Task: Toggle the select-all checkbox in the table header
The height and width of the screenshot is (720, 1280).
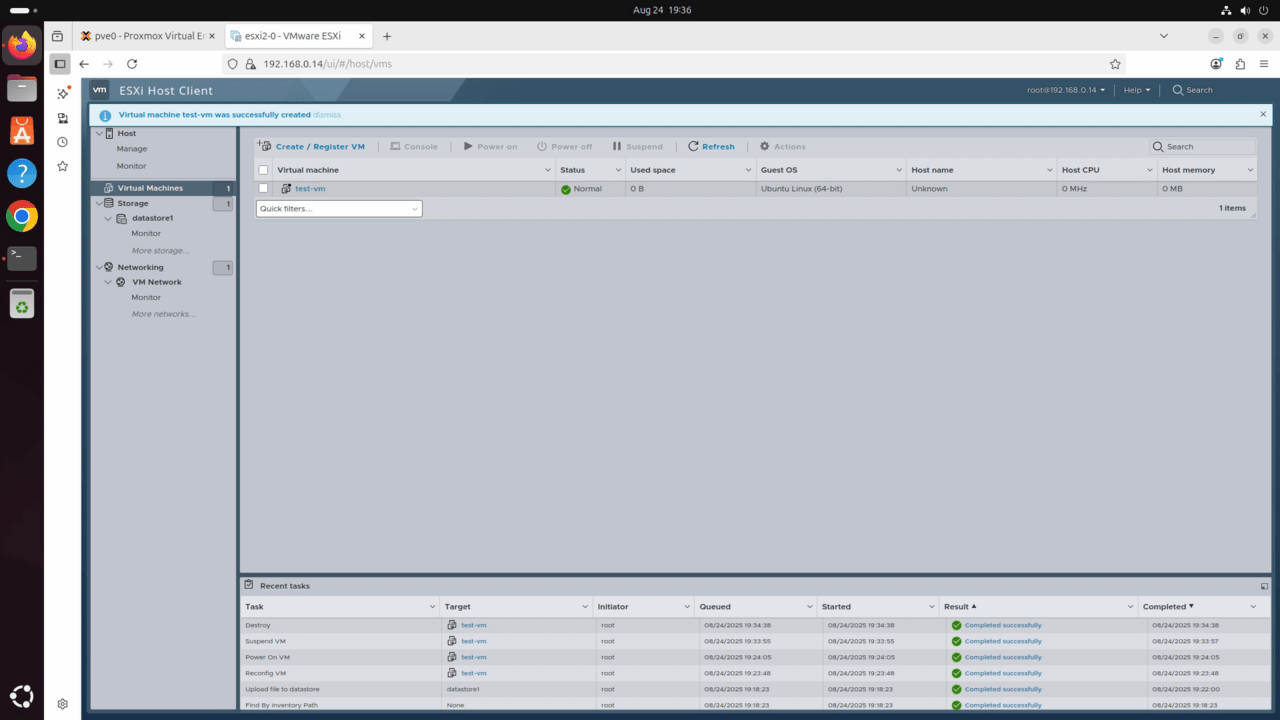Action: (x=264, y=170)
